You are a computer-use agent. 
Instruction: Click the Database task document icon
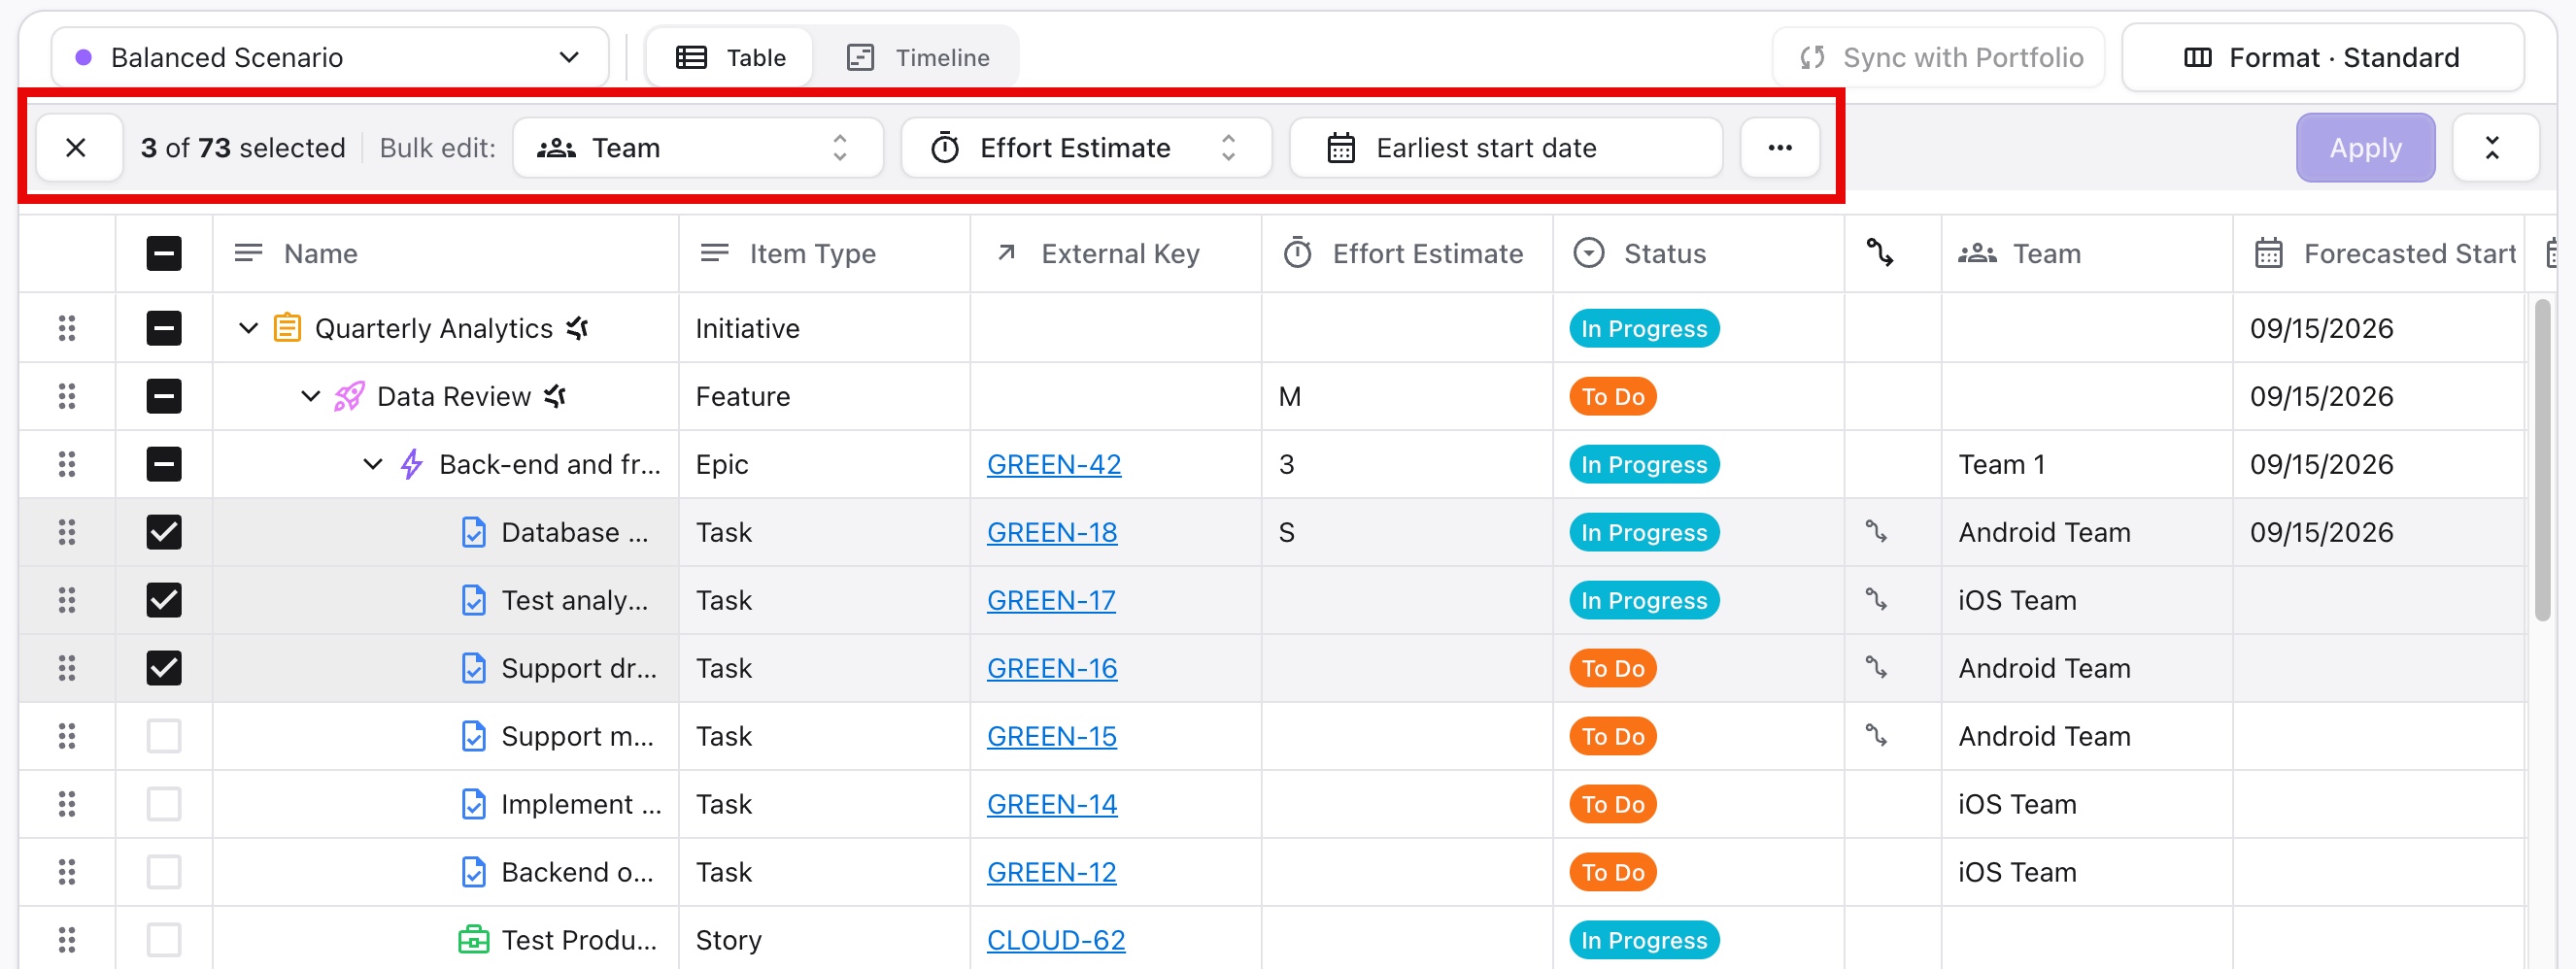coord(473,532)
